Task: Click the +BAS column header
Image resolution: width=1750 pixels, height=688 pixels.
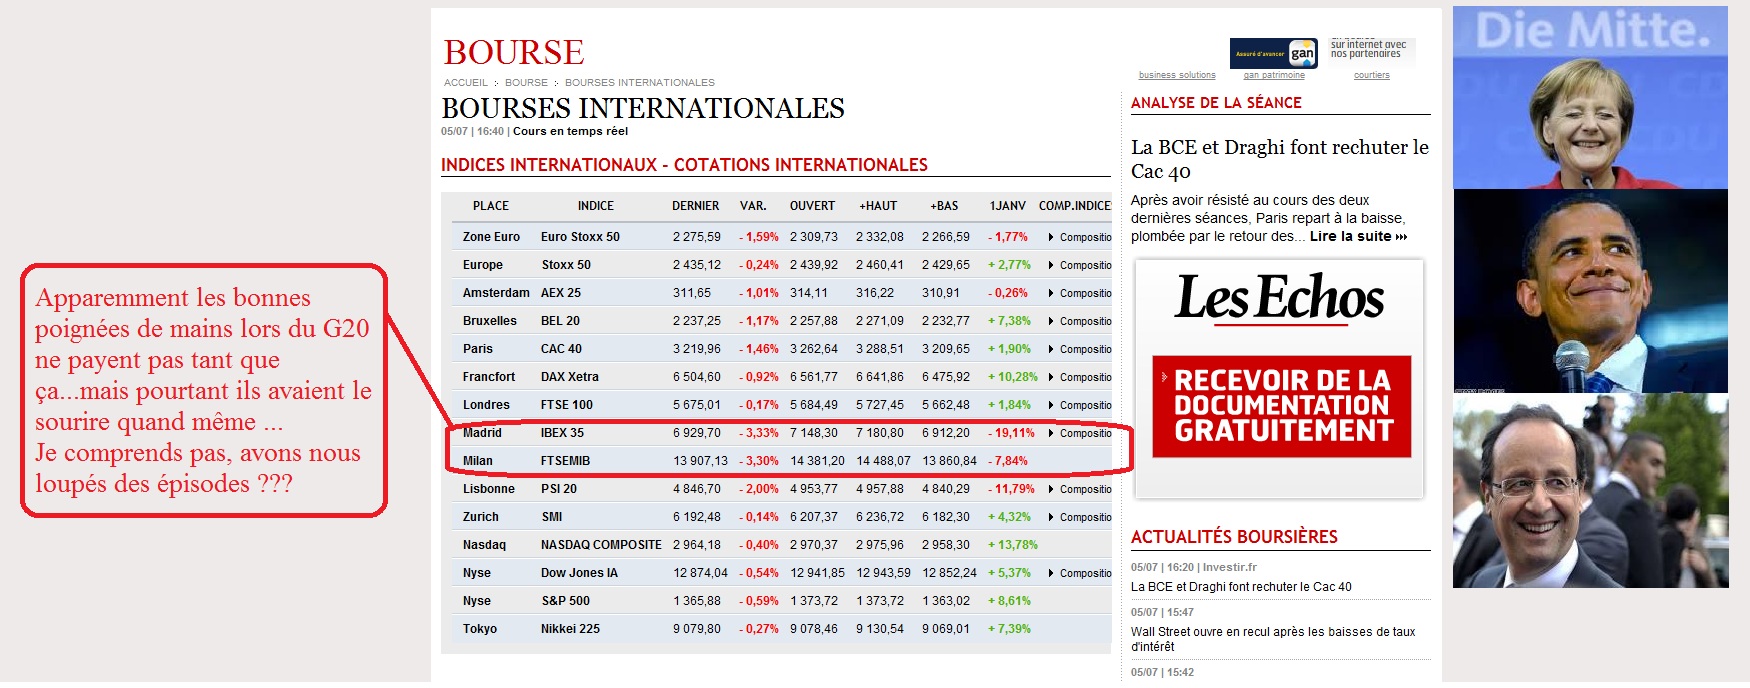Action: coord(944,206)
